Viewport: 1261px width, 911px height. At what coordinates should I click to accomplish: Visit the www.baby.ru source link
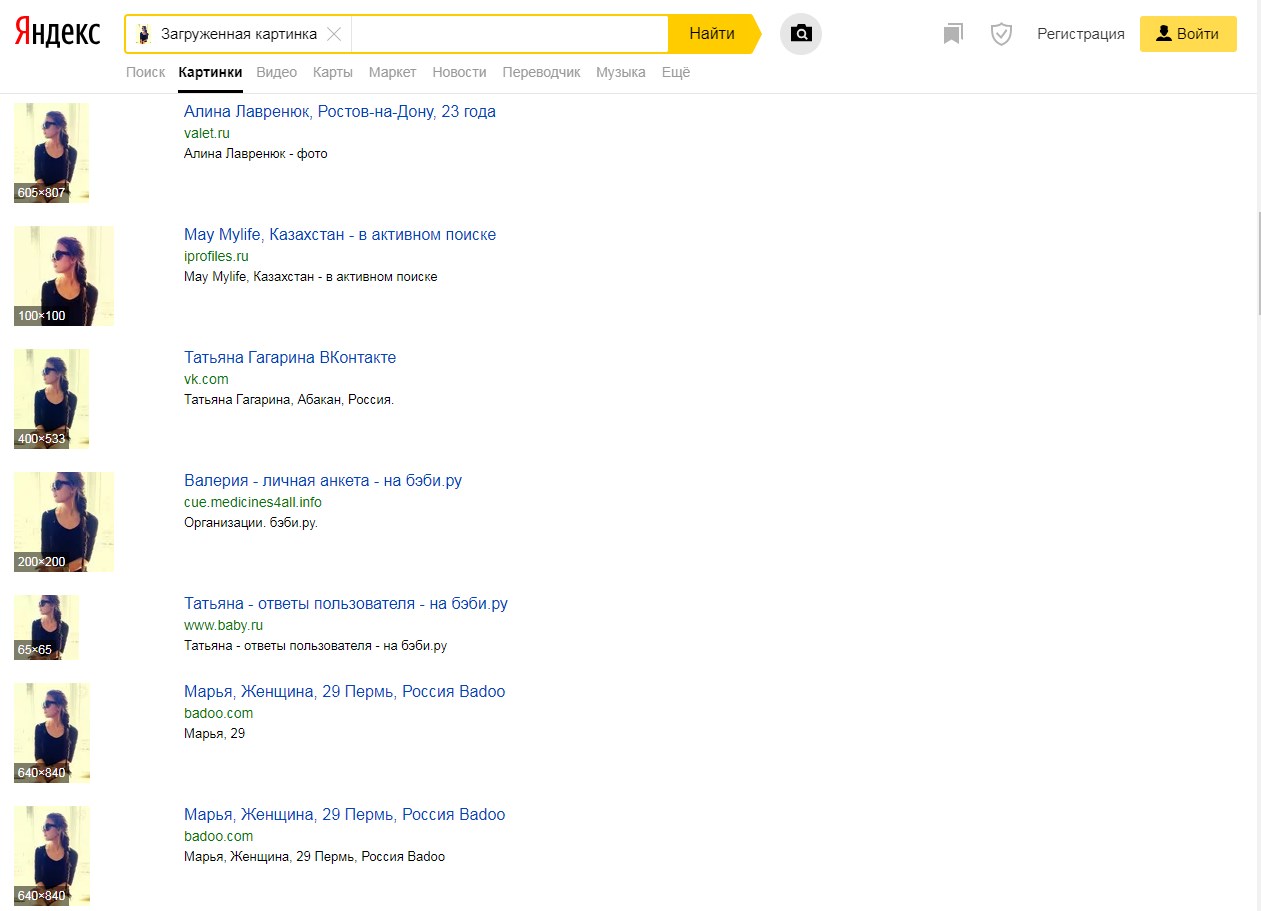223,625
